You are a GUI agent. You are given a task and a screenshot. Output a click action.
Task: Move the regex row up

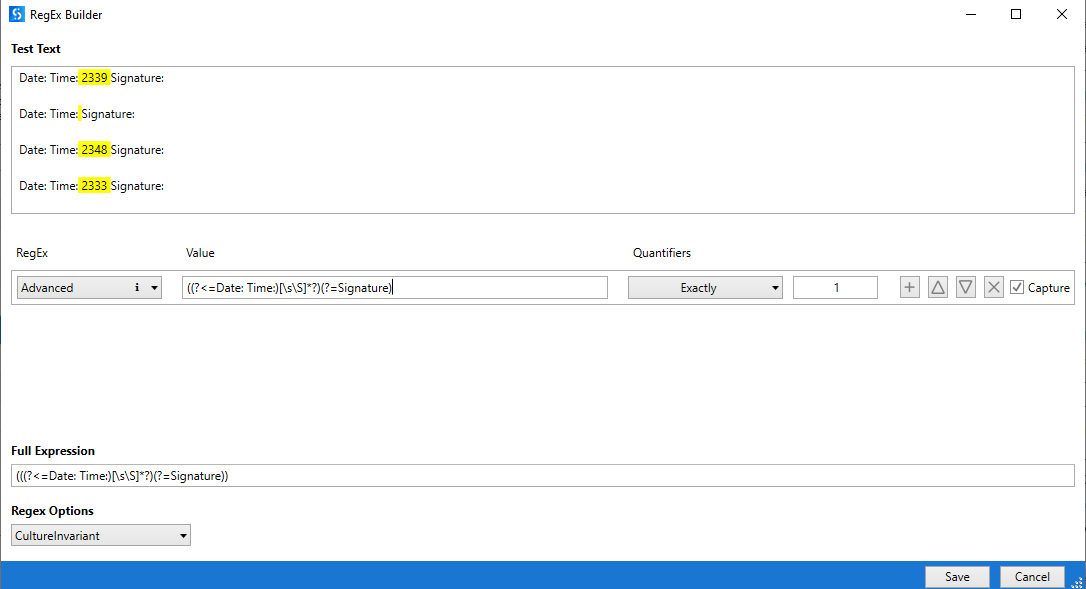click(937, 287)
